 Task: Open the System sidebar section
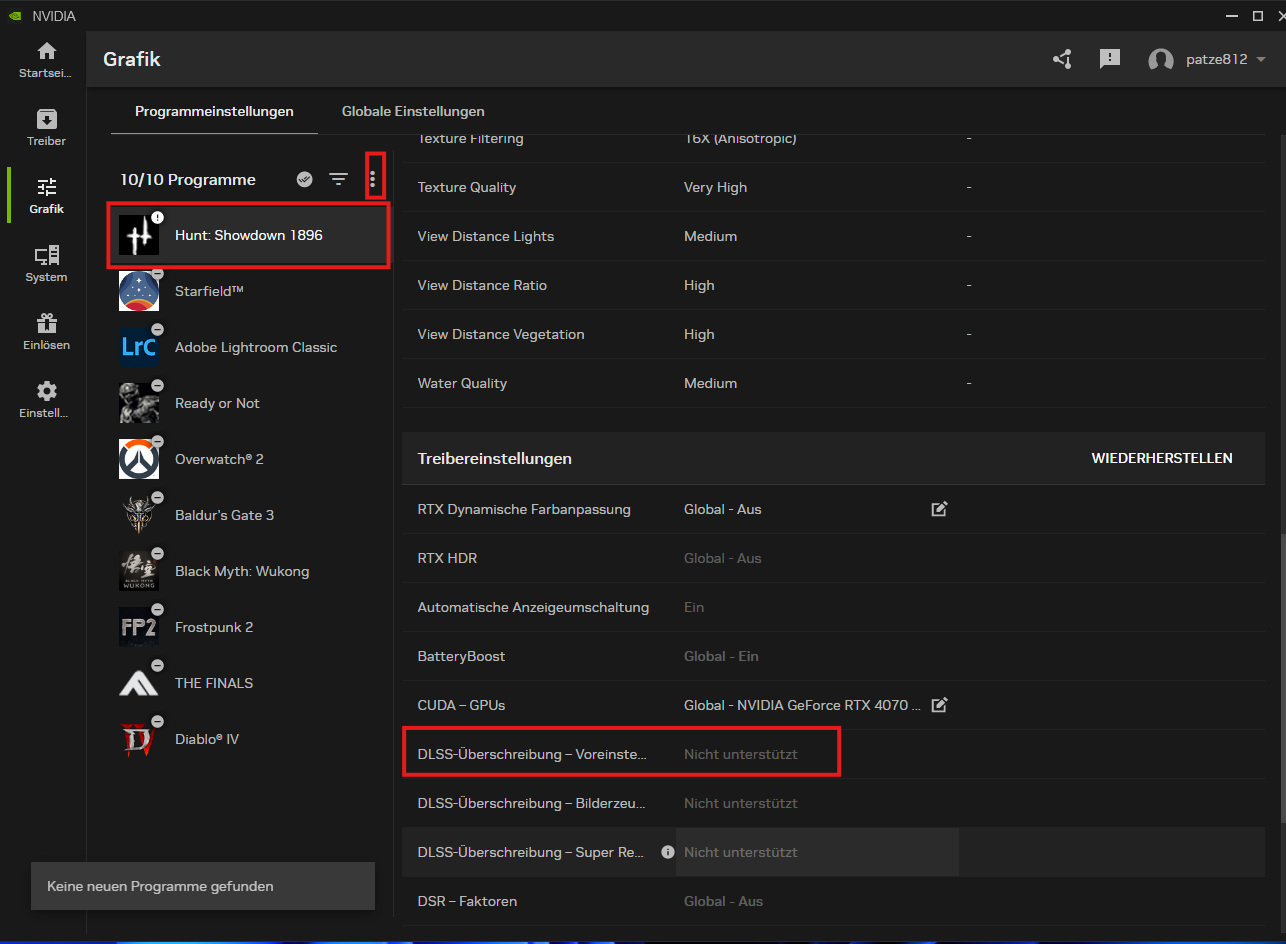(x=46, y=264)
